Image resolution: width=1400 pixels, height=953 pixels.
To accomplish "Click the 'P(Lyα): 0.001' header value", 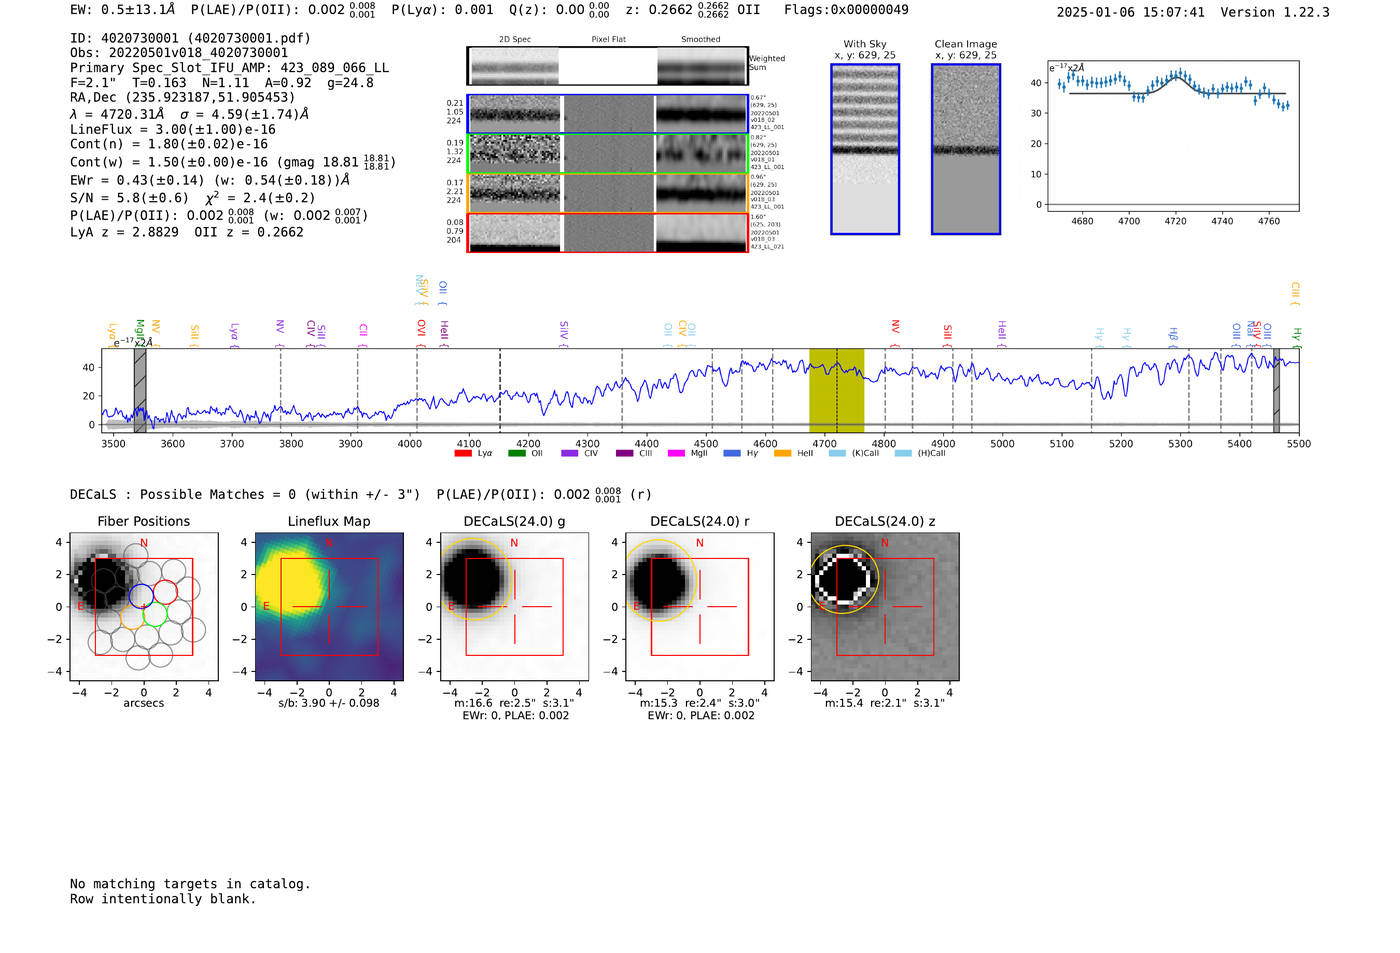I will 442,10.
